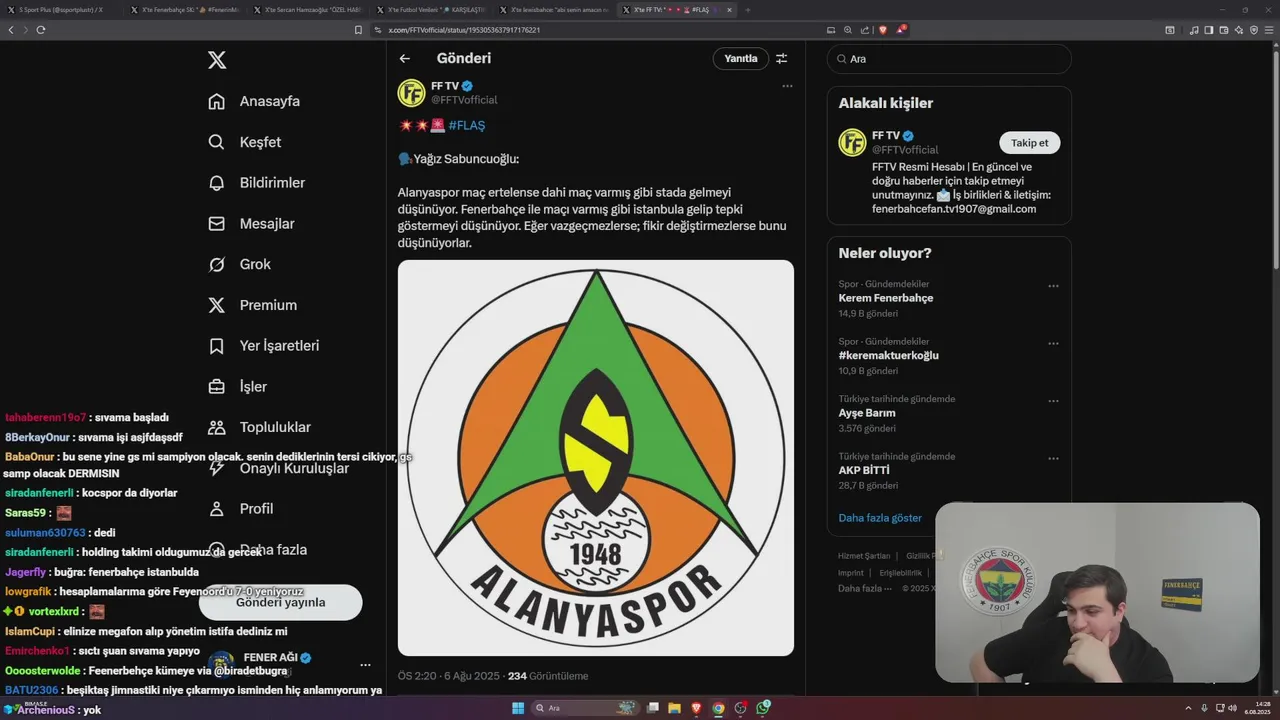Click the Hizmet Şartları footer link
1280x720 pixels.
coord(864,556)
